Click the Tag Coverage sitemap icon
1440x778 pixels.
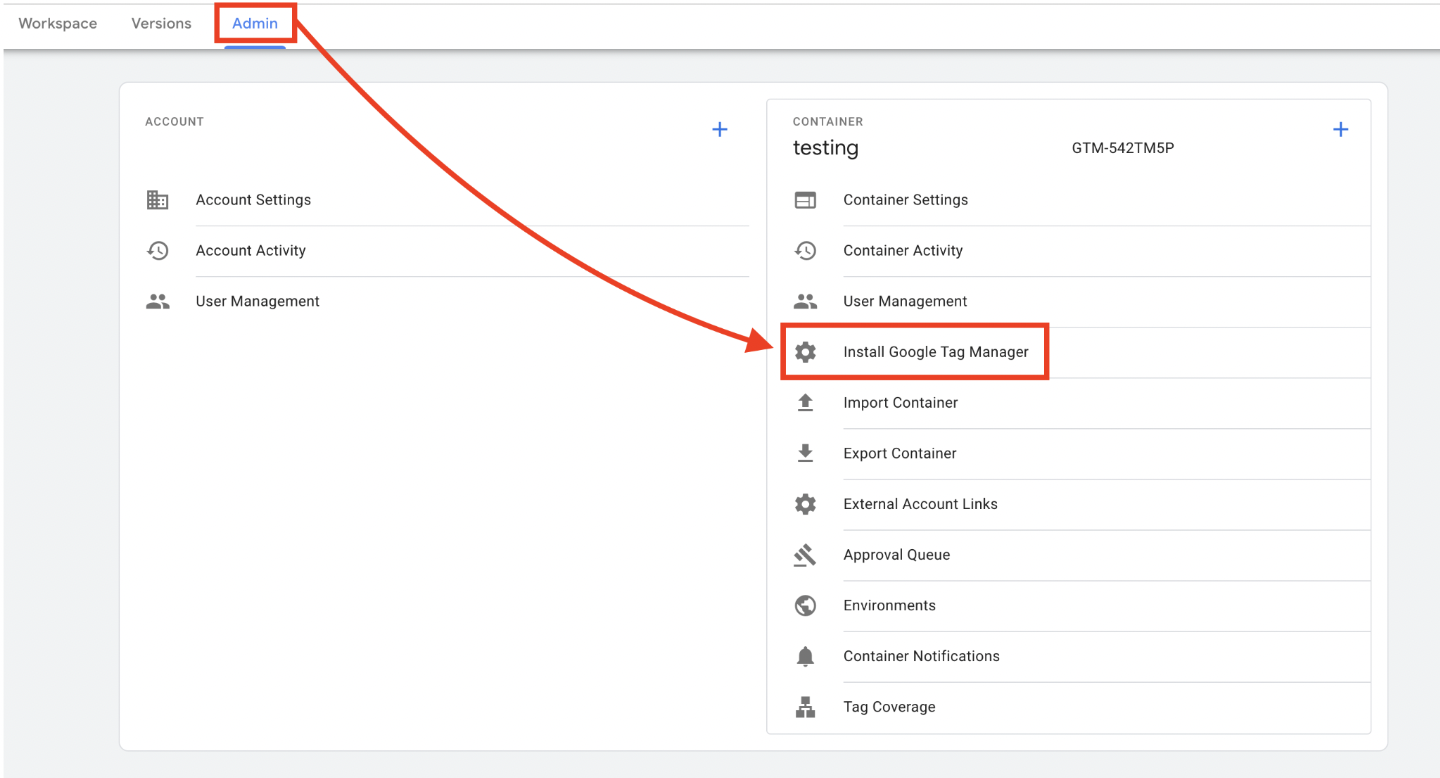[805, 707]
